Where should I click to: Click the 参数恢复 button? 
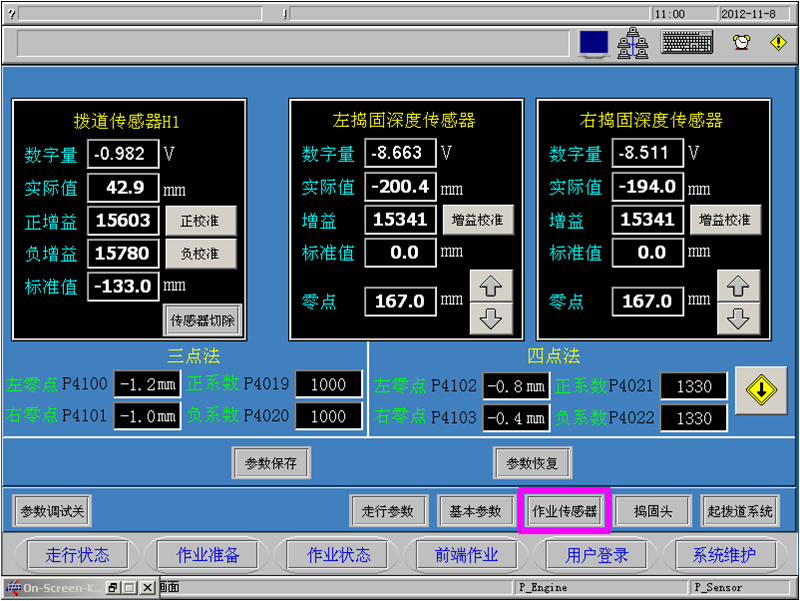pos(532,463)
